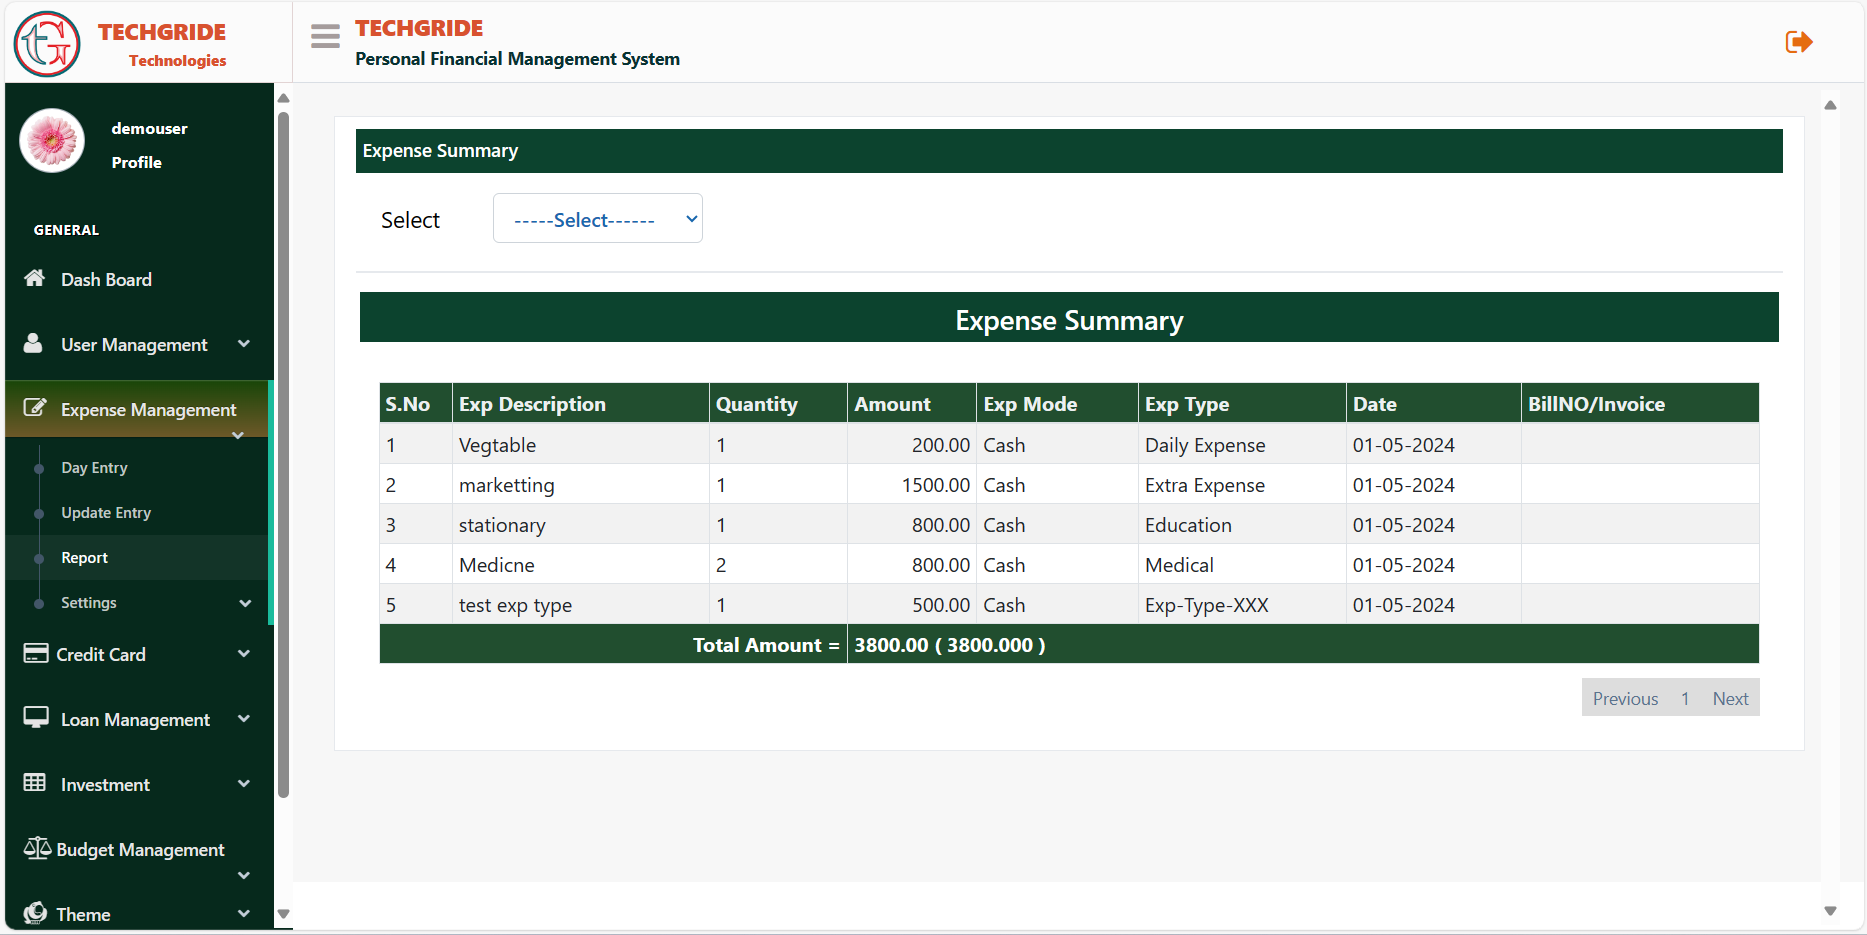Image resolution: width=1867 pixels, height=935 pixels.
Task: Click the Next pagination button
Action: 1730,699
